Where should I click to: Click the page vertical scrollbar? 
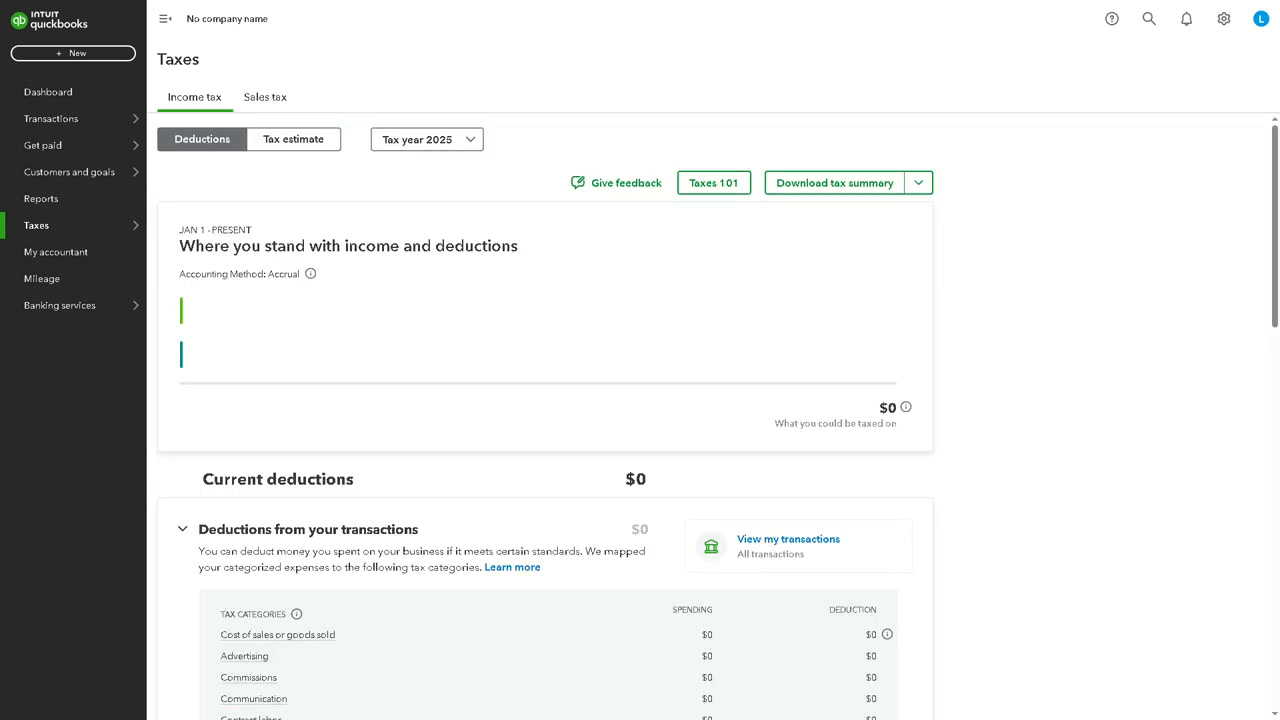(1275, 225)
